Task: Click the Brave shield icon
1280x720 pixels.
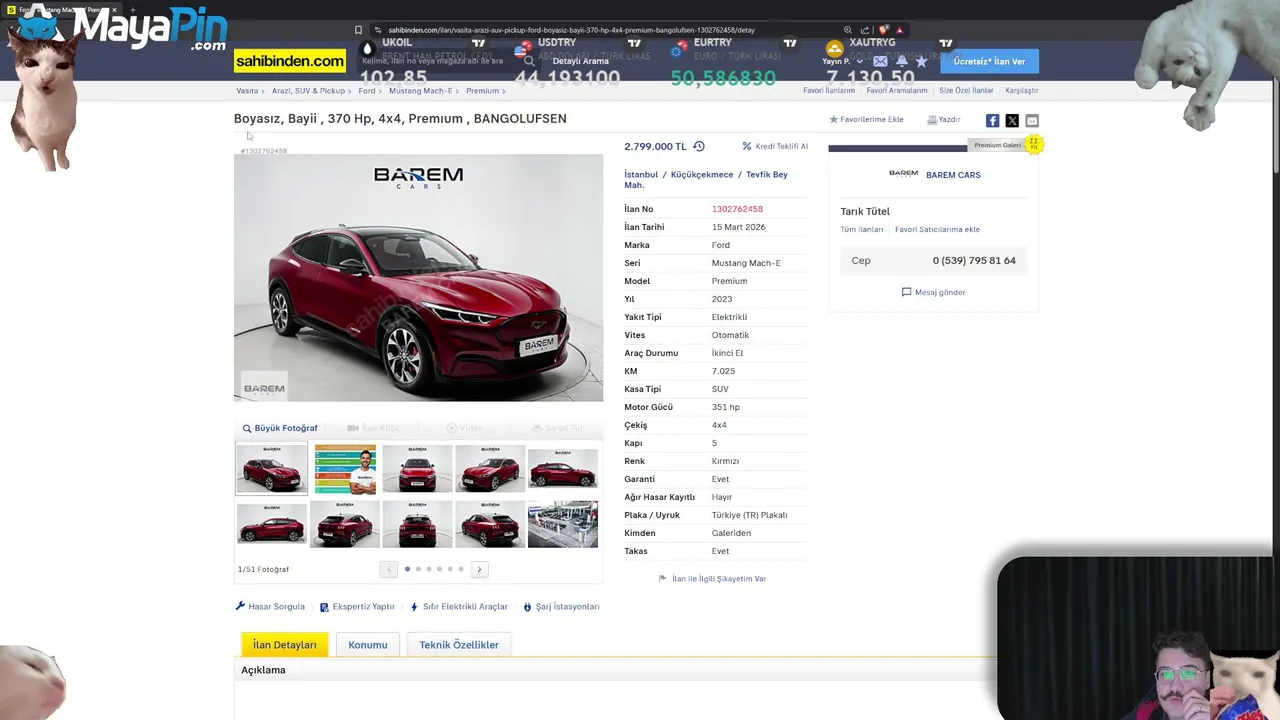Action: [883, 30]
